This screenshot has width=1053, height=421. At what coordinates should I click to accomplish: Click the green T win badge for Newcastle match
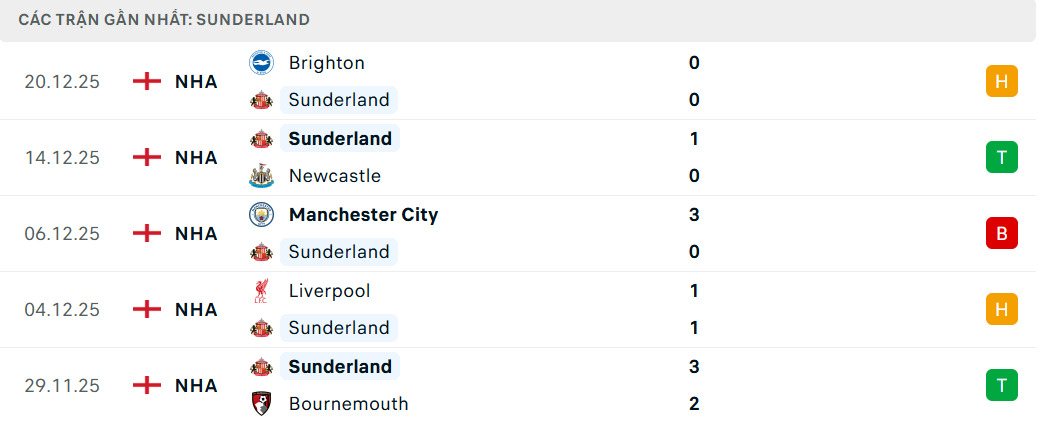(1001, 157)
